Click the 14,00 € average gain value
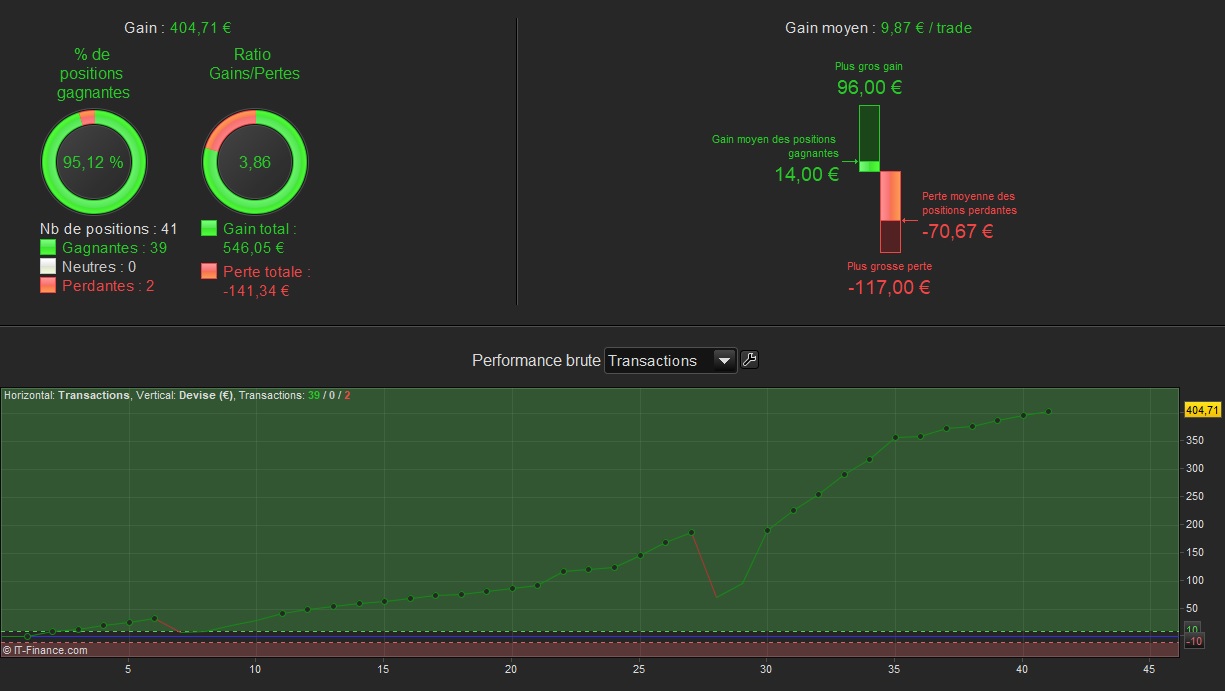Viewport: 1225px width, 691px height. tap(807, 174)
